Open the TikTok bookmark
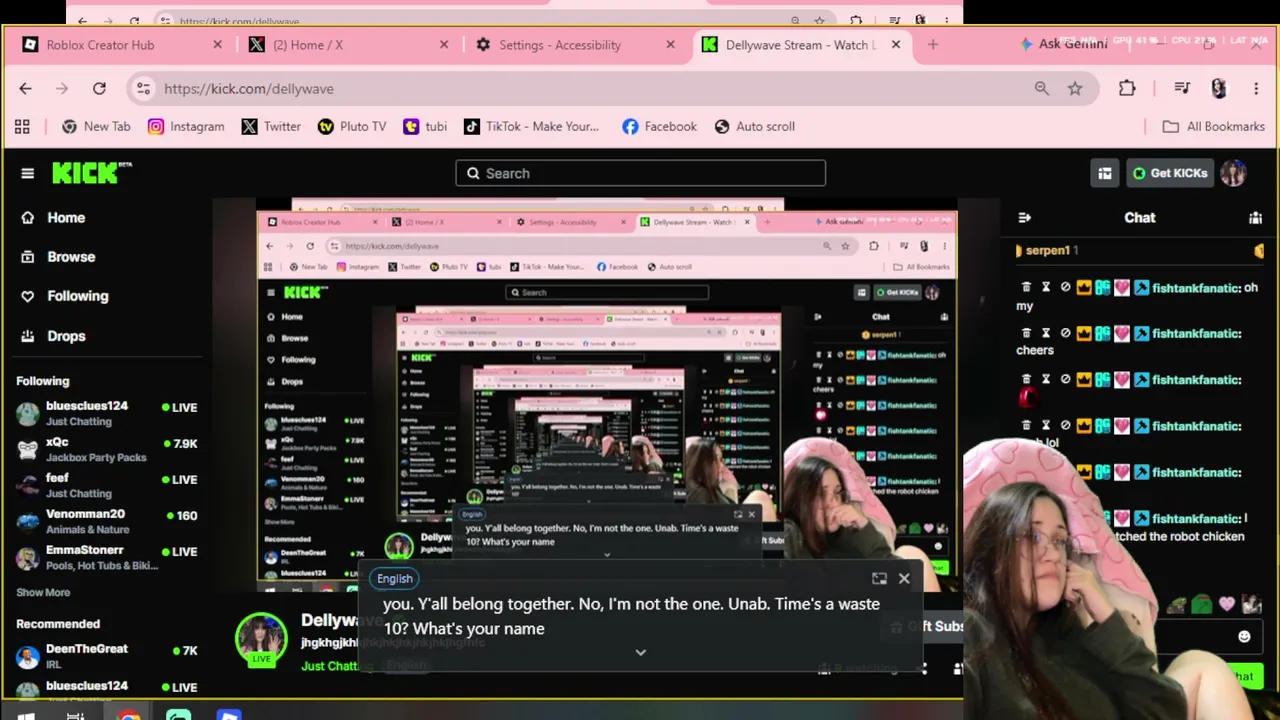Screen dimensions: 1280x720 [x=531, y=127]
